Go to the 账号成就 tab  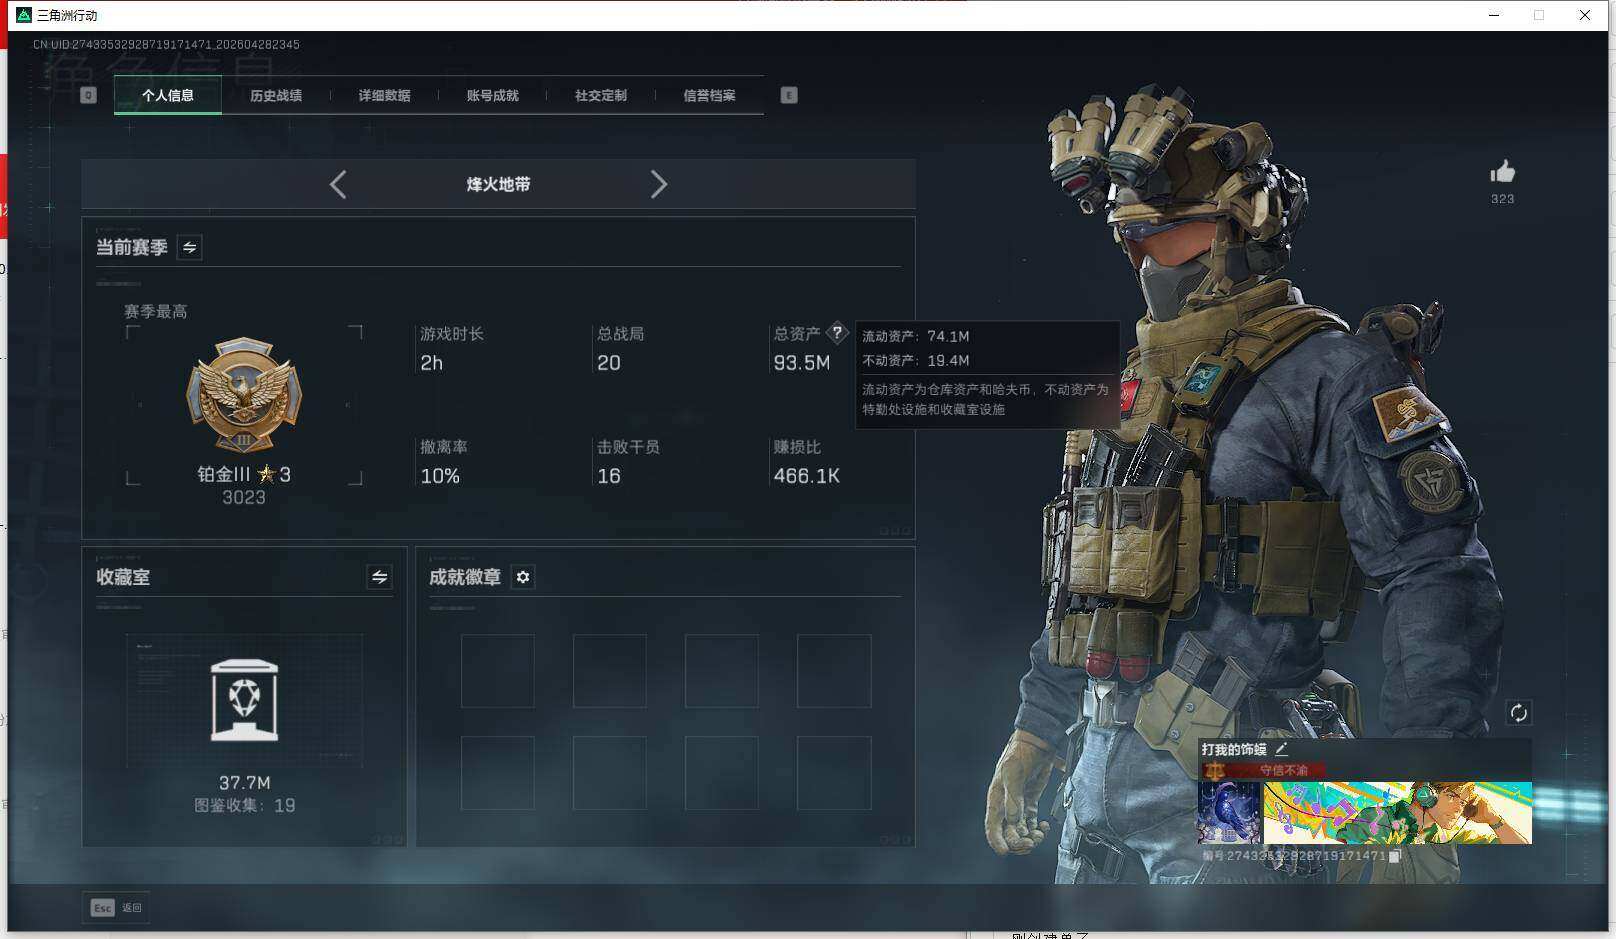493,96
